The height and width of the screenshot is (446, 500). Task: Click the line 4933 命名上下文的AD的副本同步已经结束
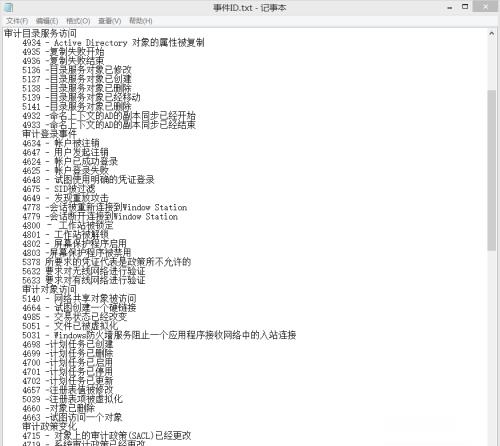tap(109, 125)
